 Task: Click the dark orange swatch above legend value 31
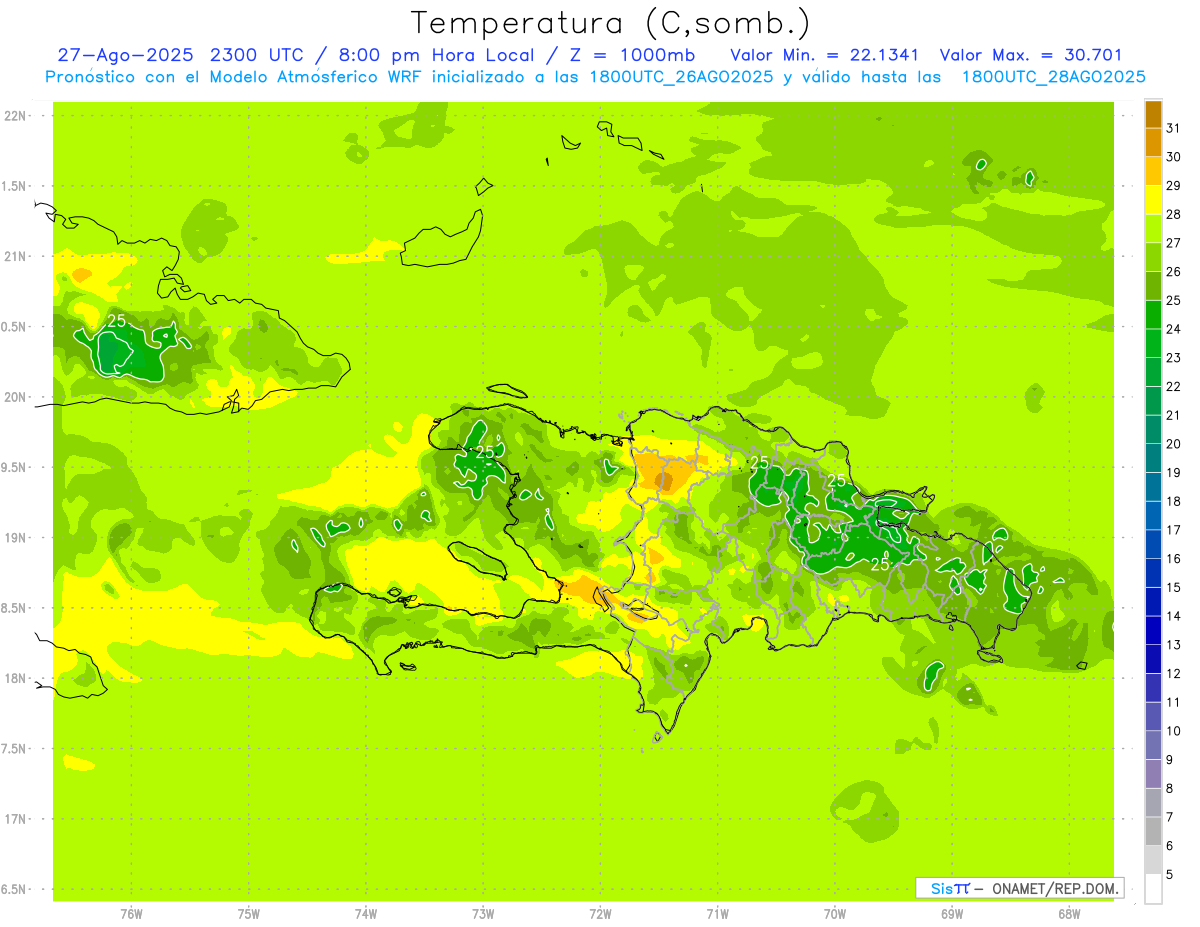[x=1153, y=113]
